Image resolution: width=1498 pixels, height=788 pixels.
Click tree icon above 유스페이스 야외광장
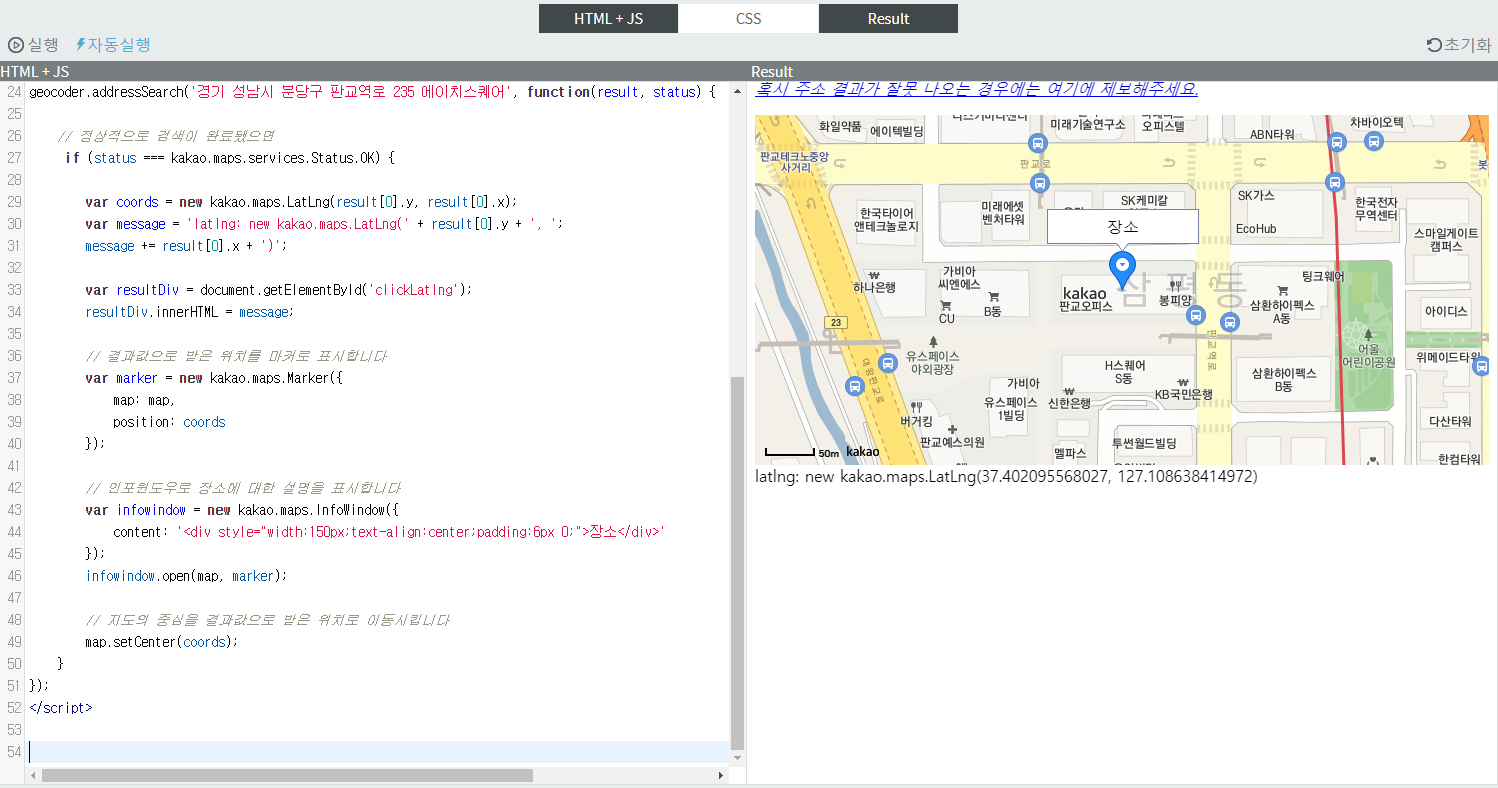[x=932, y=342]
